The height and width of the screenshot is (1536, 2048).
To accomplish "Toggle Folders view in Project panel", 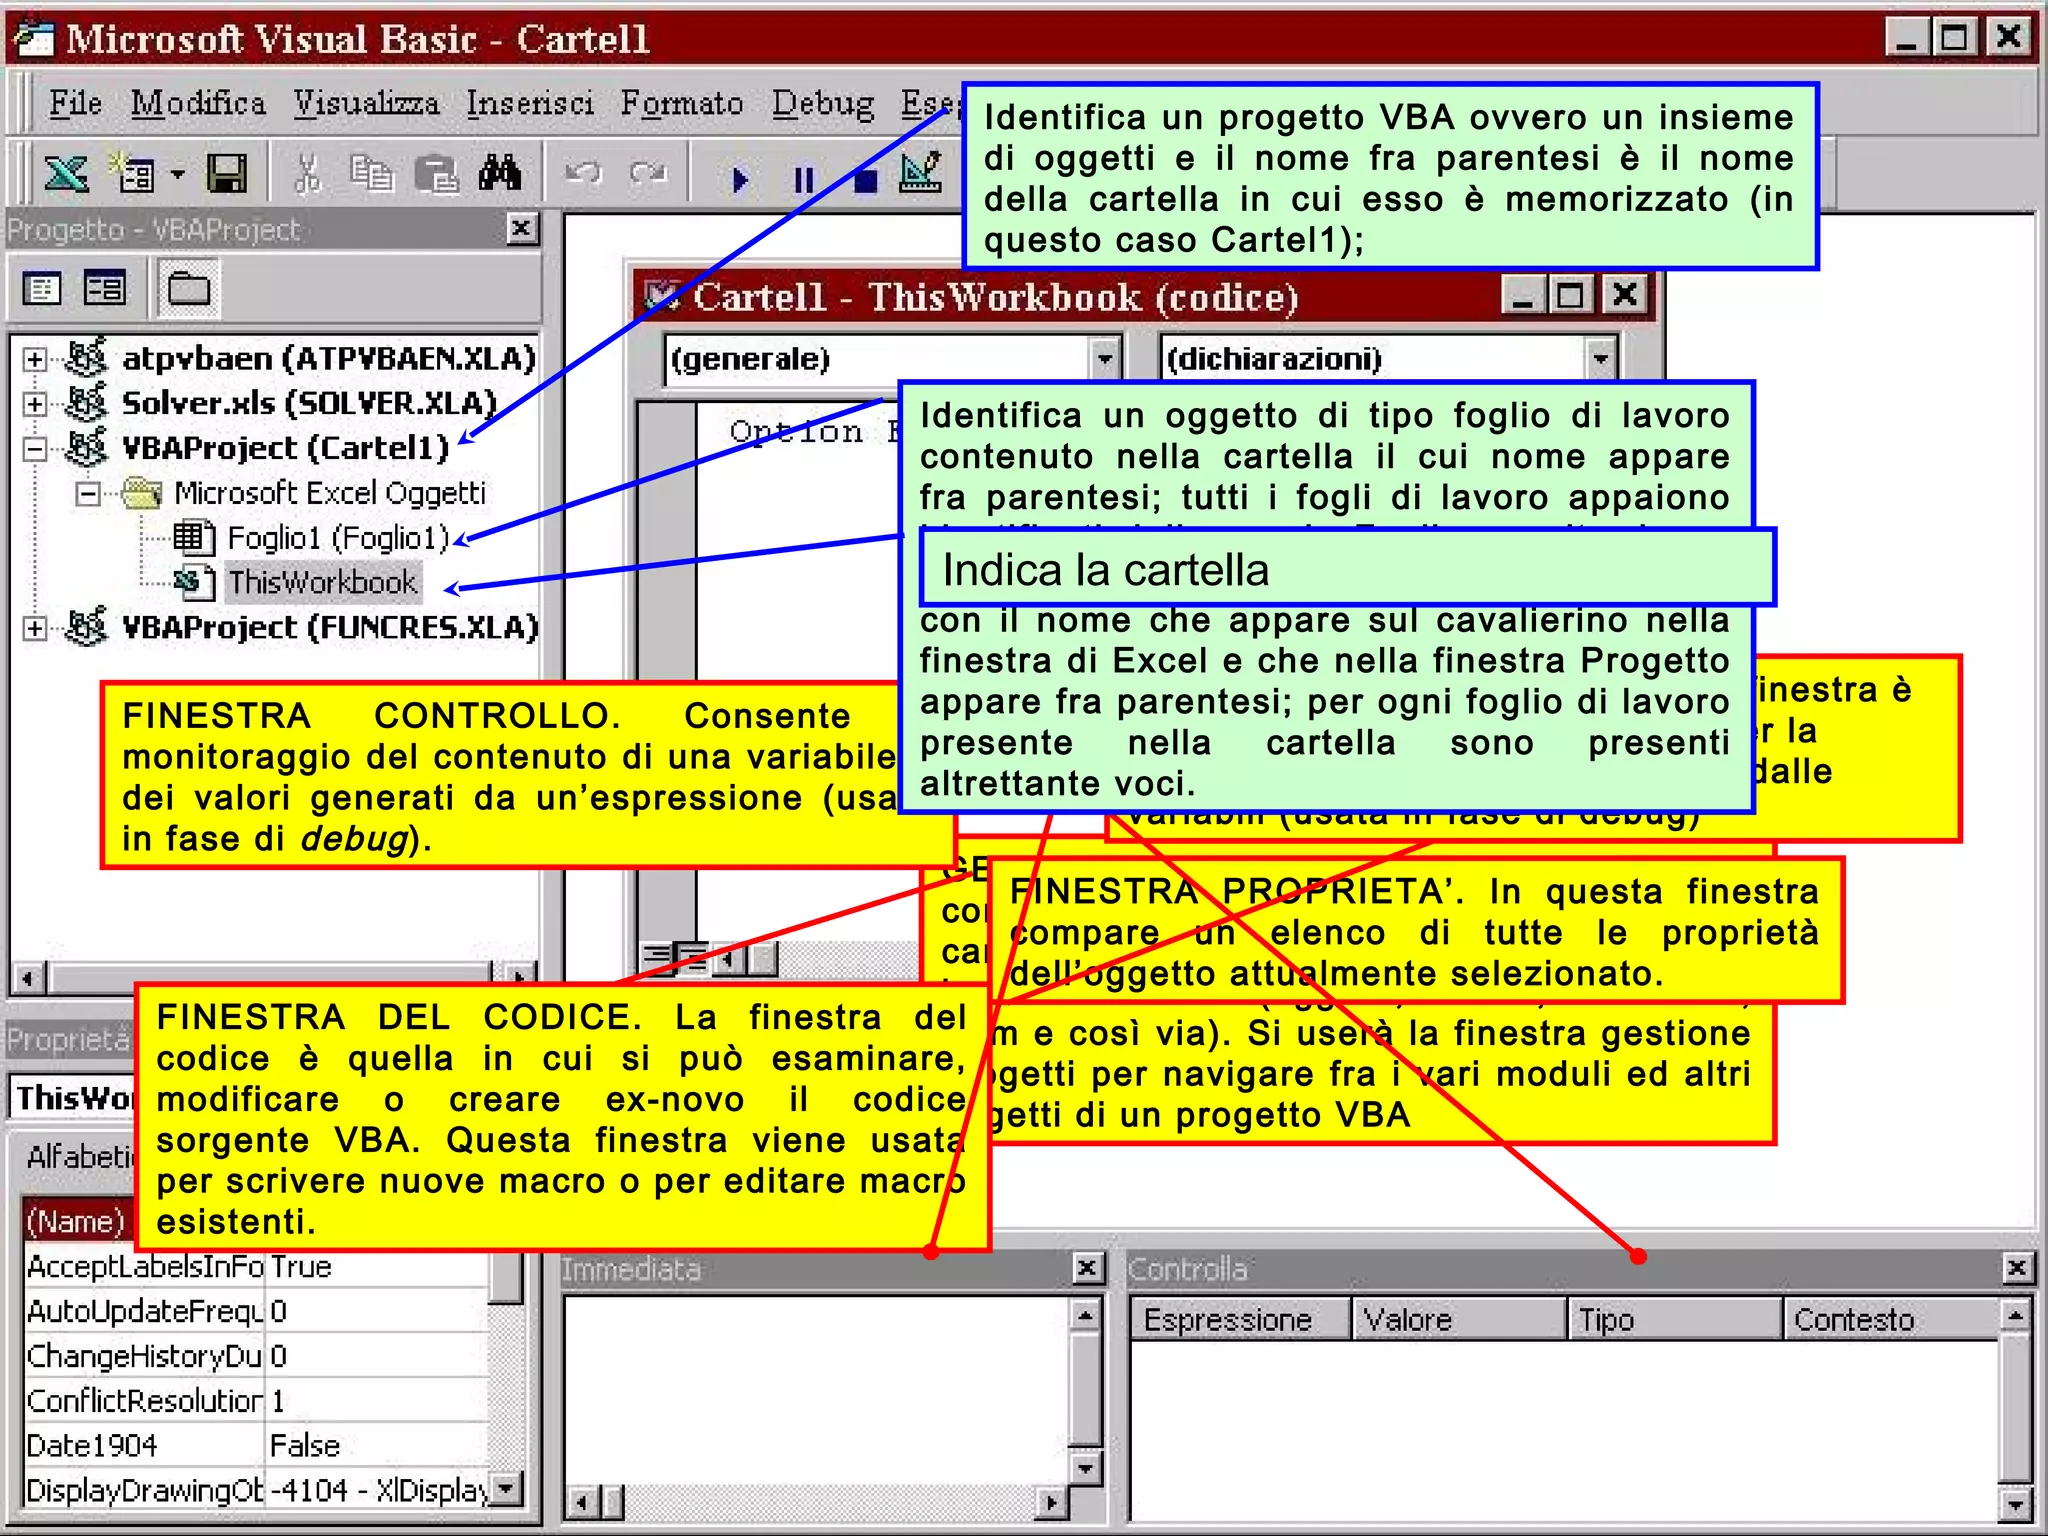I will tap(188, 289).
